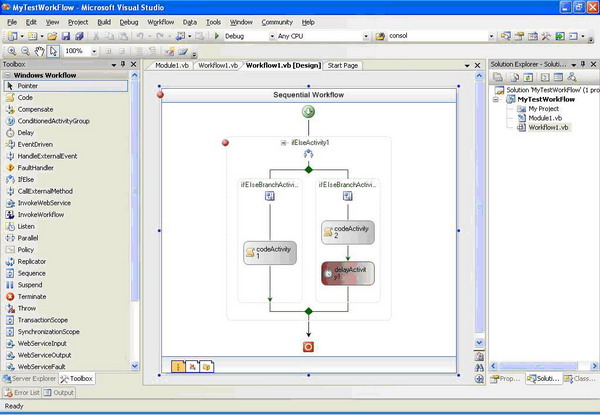Screen dimensions: 600x415
Task: Open the Any CPU platform dropdown
Action: [x=366, y=36]
